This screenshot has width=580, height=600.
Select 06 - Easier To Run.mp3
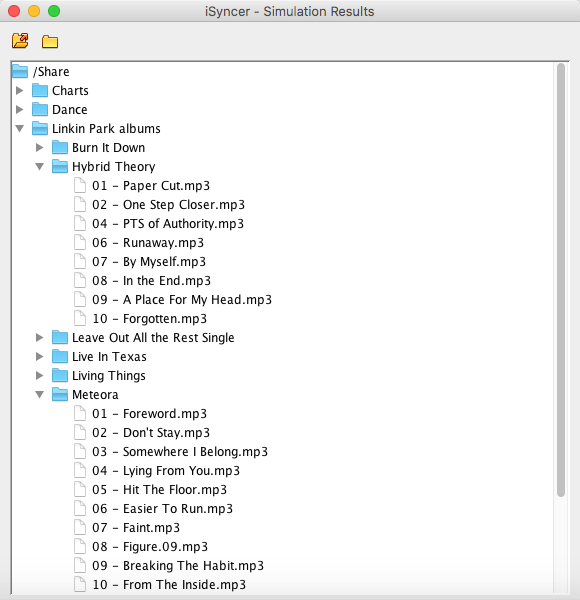(x=163, y=509)
